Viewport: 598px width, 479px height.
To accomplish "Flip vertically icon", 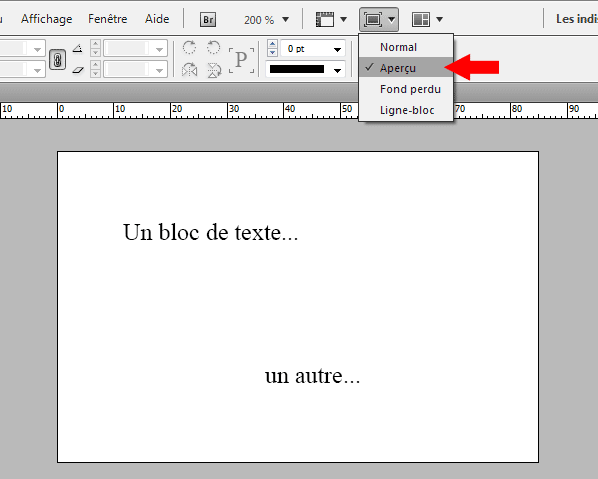I will click(214, 70).
